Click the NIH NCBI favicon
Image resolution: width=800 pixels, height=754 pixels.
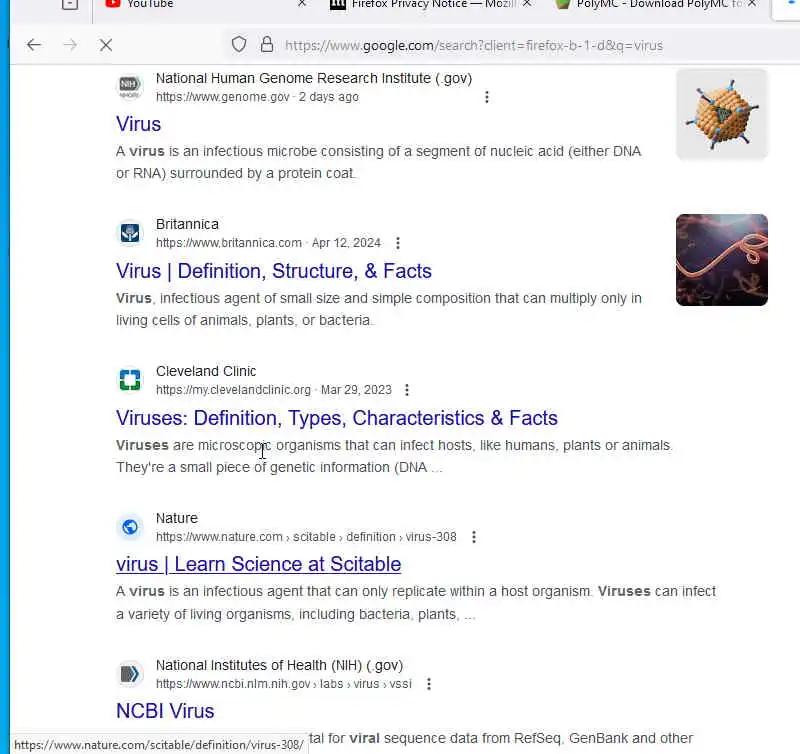click(130, 674)
